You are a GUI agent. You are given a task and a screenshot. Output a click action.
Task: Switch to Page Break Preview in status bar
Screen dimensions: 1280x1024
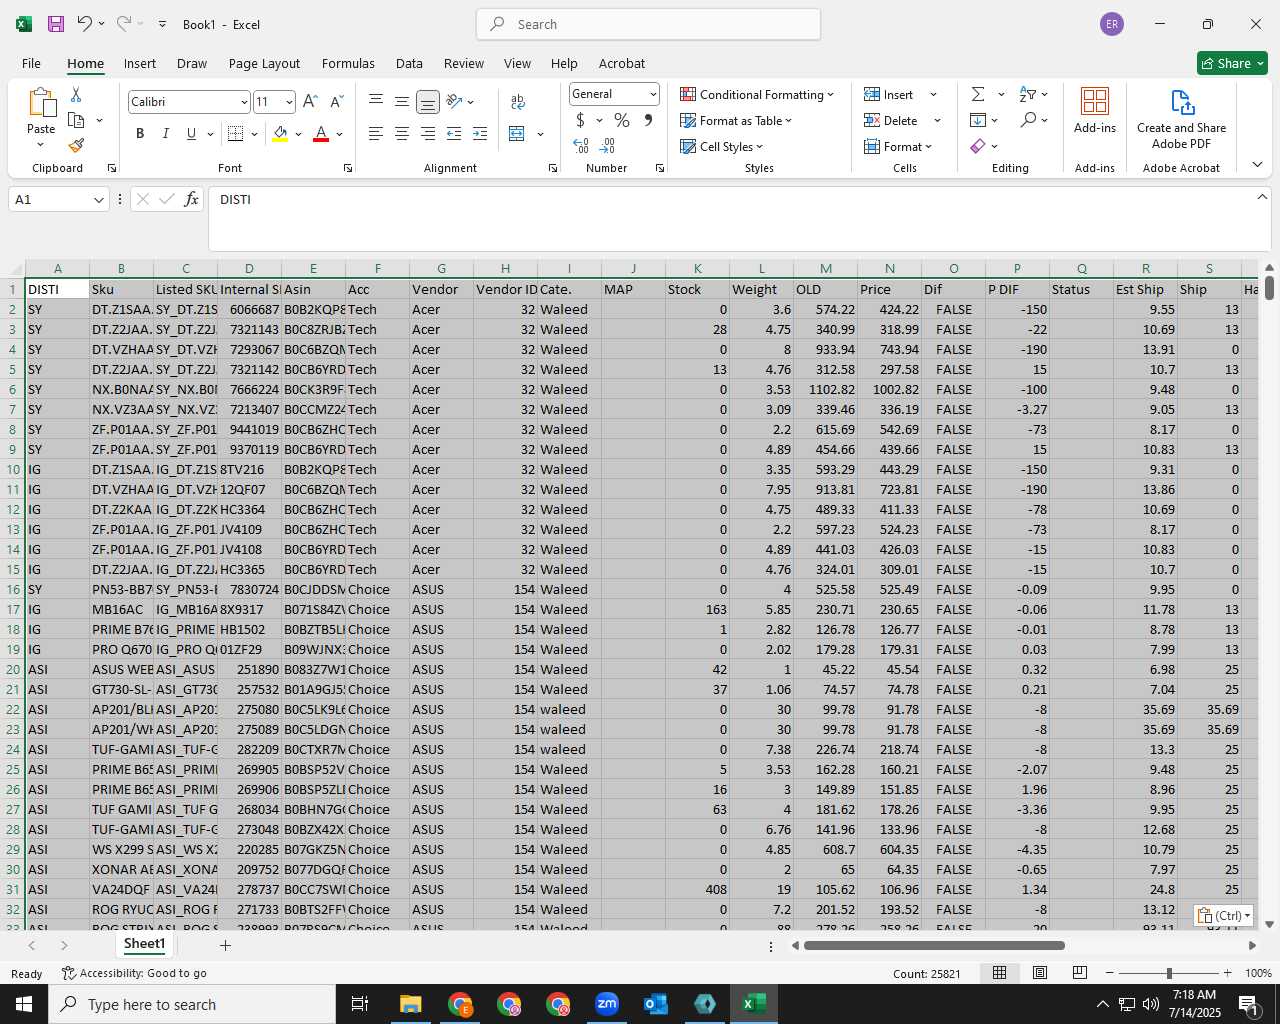(x=1080, y=973)
